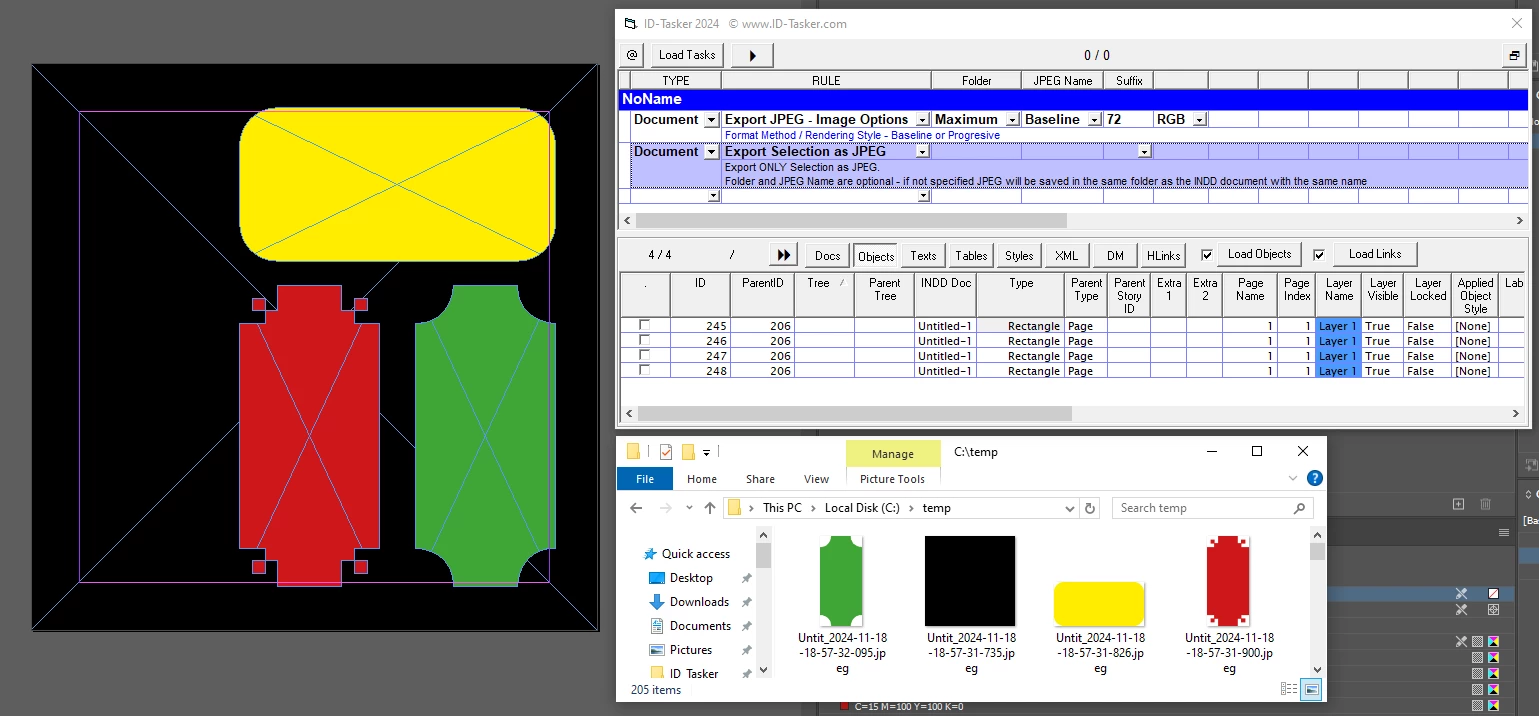Switch to the Objects tab in ID-Tasker

[x=876, y=256]
